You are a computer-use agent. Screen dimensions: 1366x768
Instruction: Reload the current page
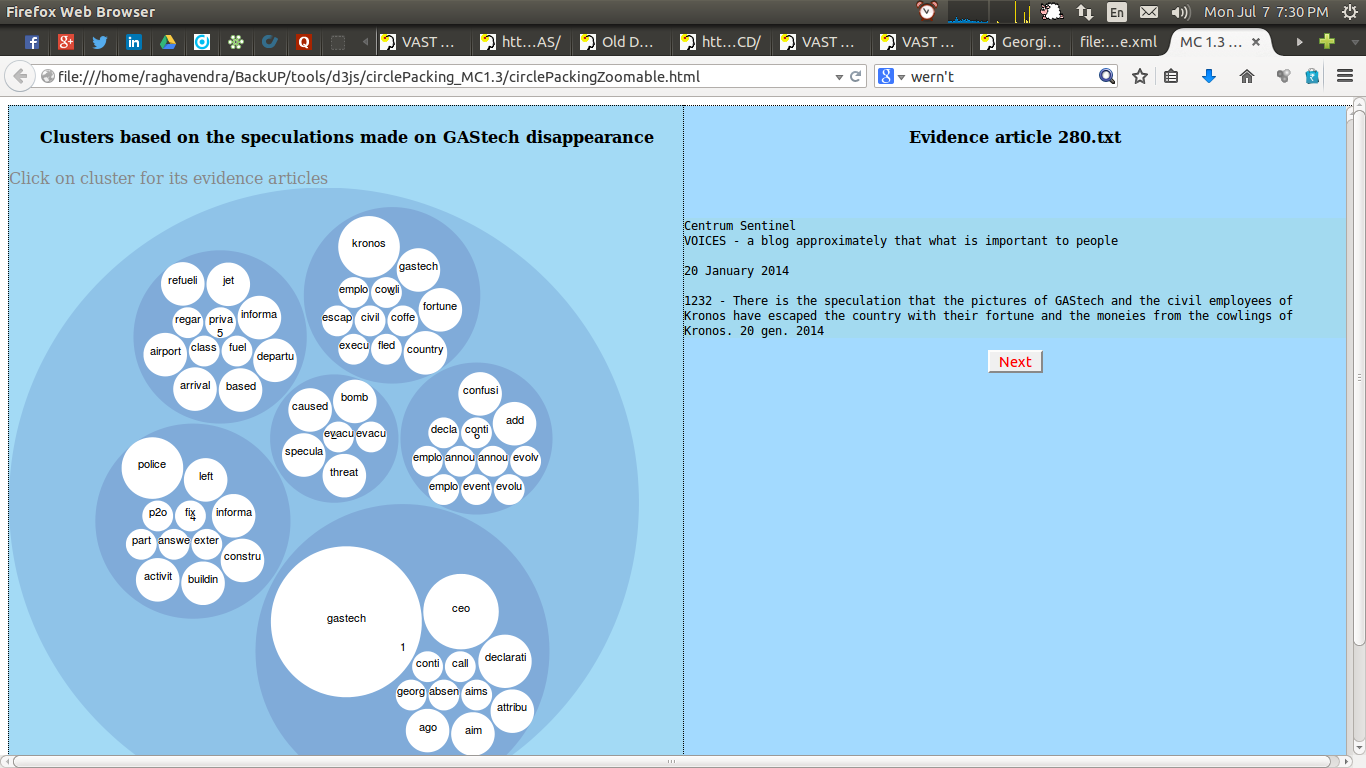(x=856, y=76)
